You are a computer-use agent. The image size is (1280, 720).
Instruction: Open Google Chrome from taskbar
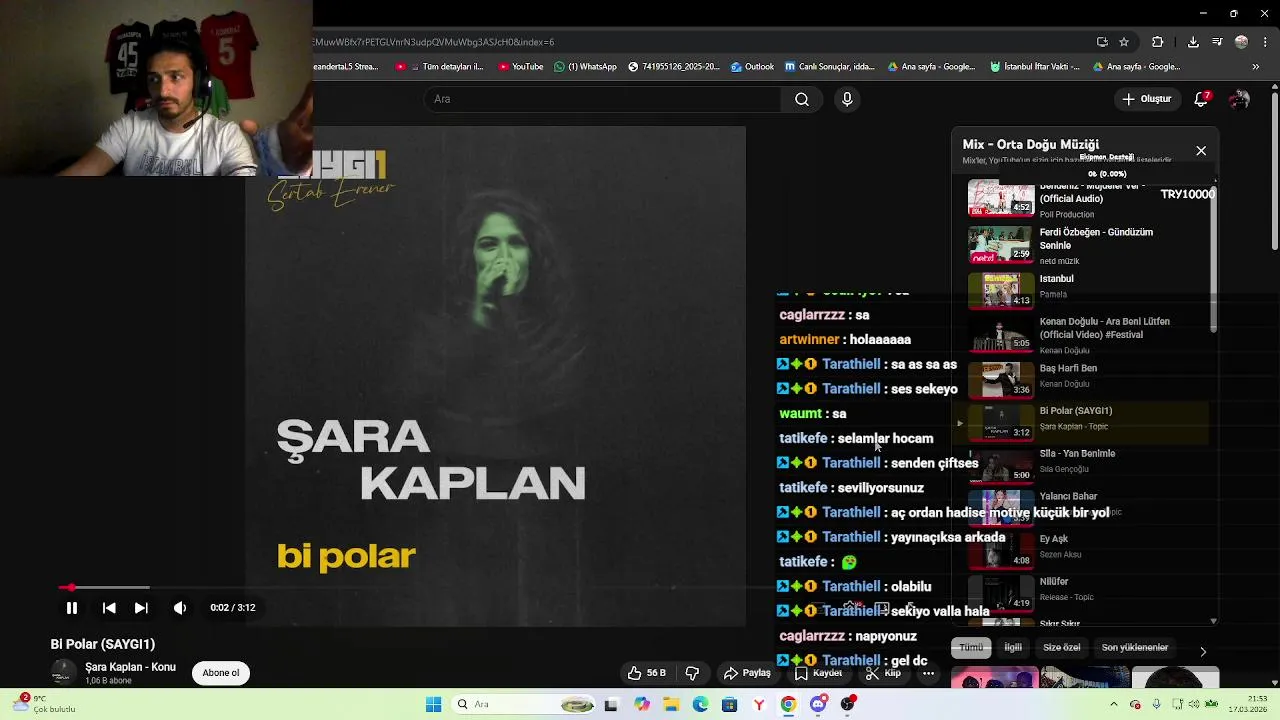pos(788,705)
